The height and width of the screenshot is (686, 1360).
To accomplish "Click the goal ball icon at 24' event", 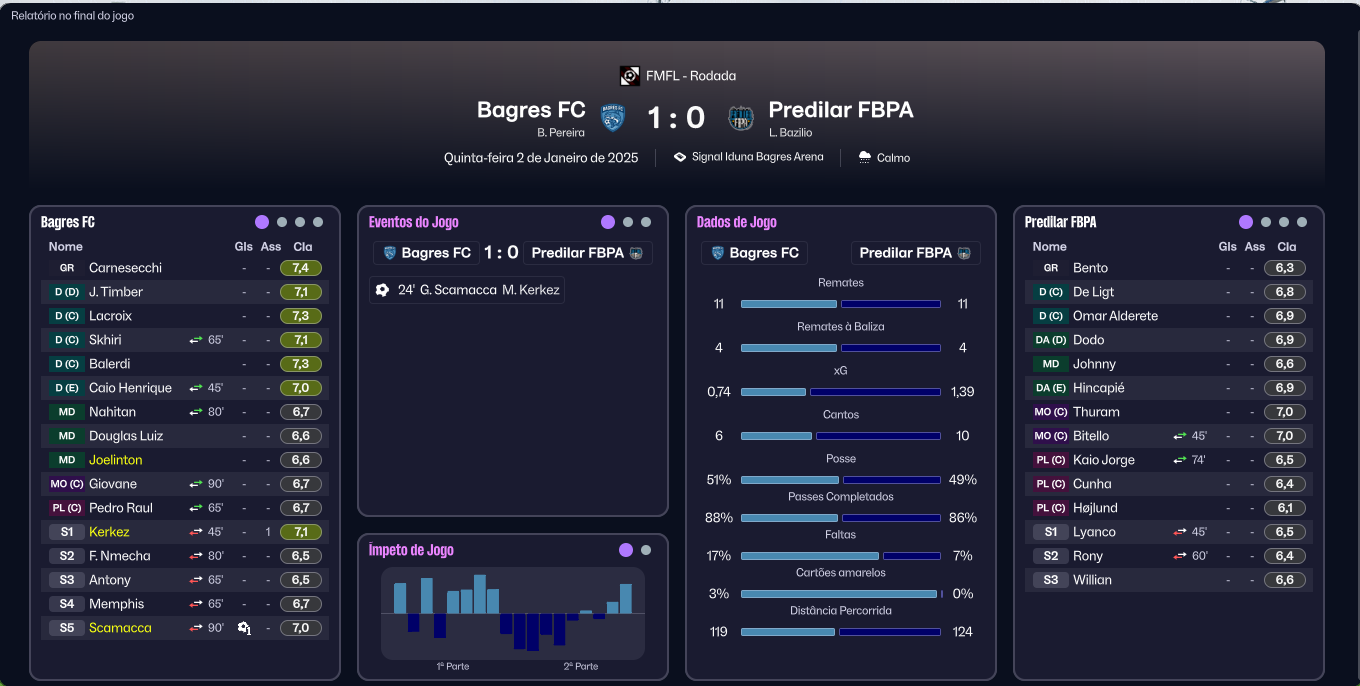I will pos(382,290).
